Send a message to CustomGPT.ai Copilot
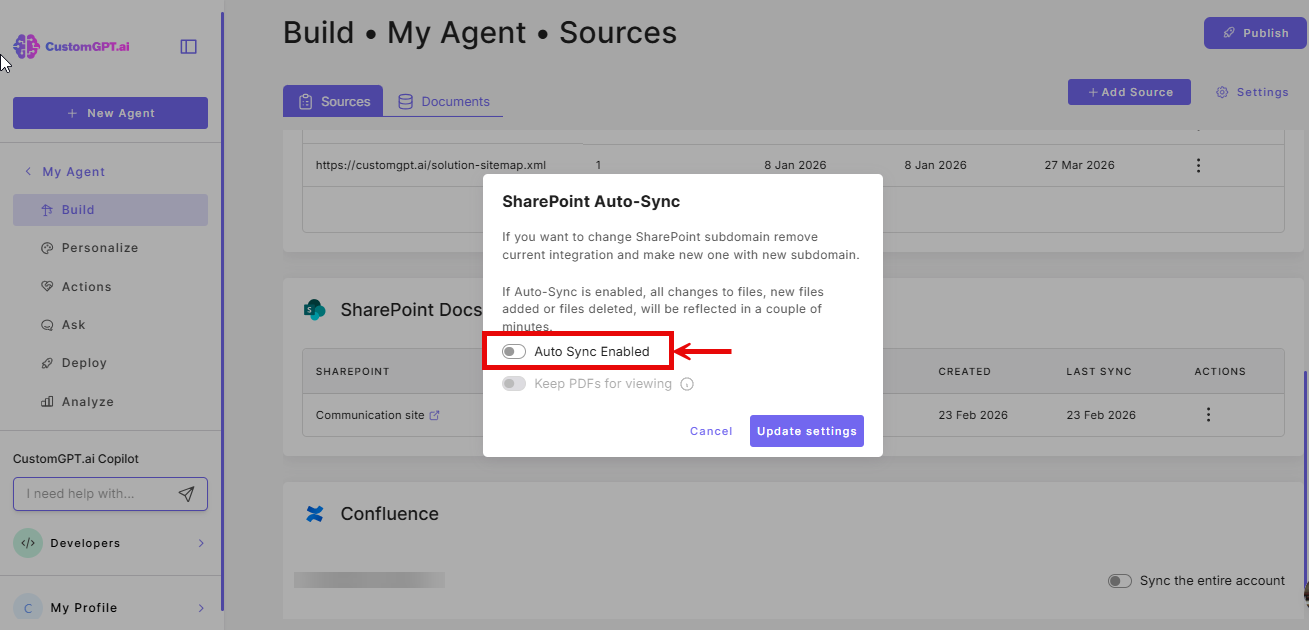This screenshot has width=1309, height=630. click(x=187, y=493)
